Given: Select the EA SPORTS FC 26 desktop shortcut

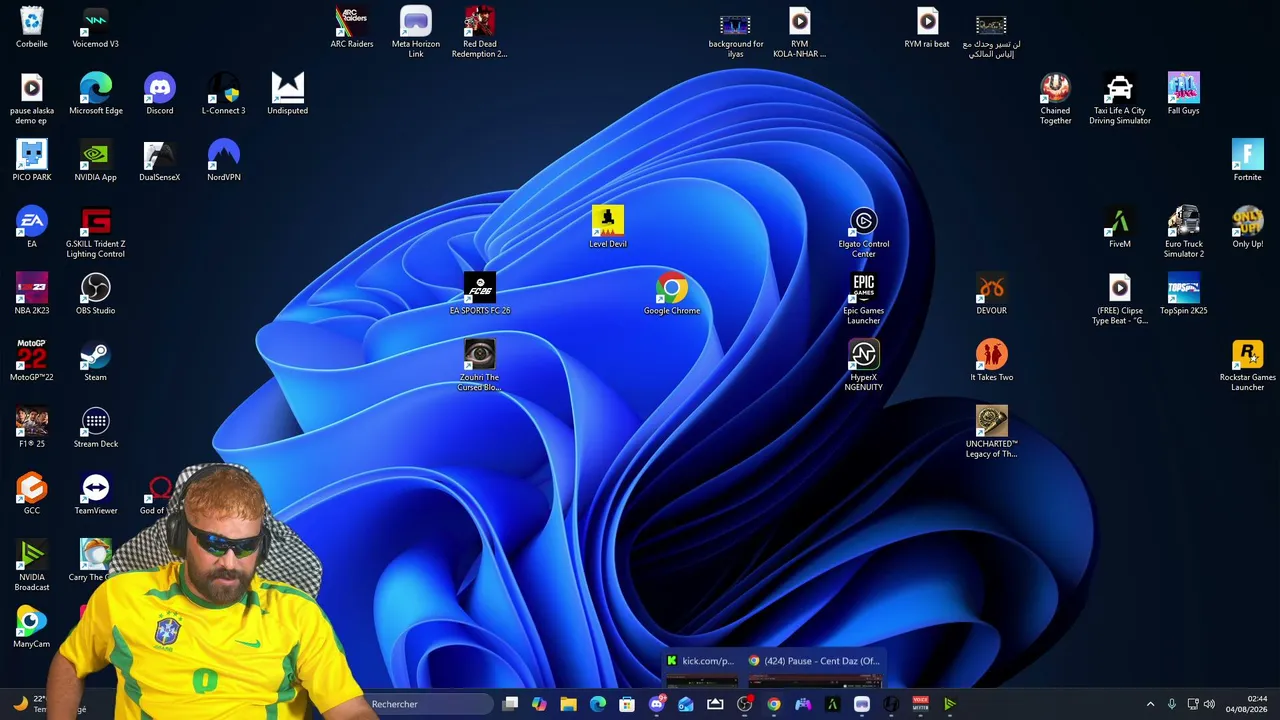Looking at the screenshot, I should click(x=480, y=294).
